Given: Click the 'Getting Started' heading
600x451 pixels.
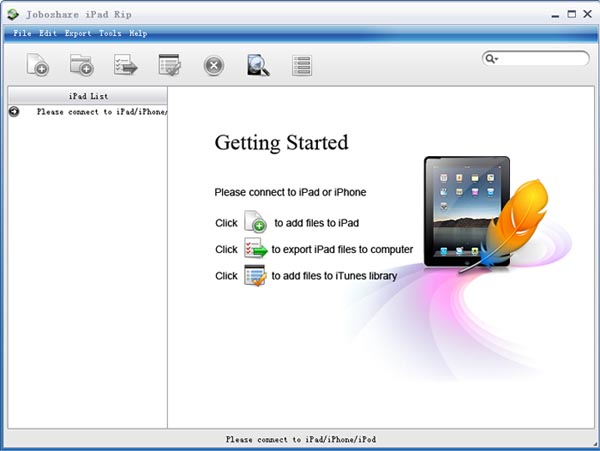Looking at the screenshot, I should point(282,143).
